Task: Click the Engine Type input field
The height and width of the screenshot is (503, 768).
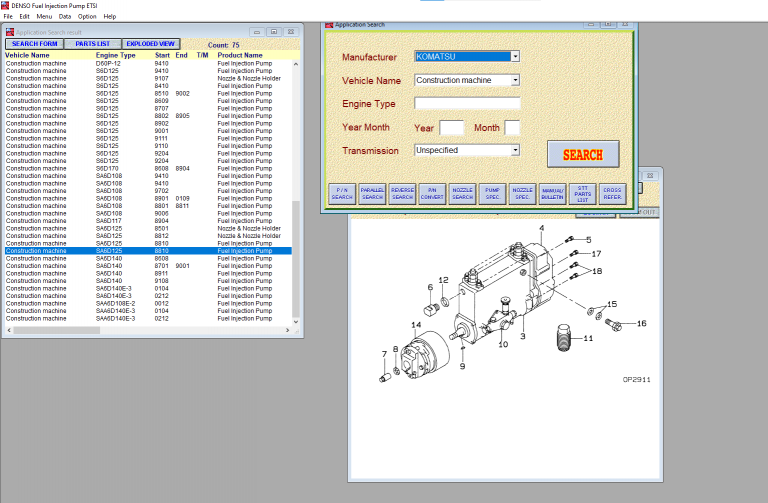Action: pyautogui.click(x=467, y=103)
